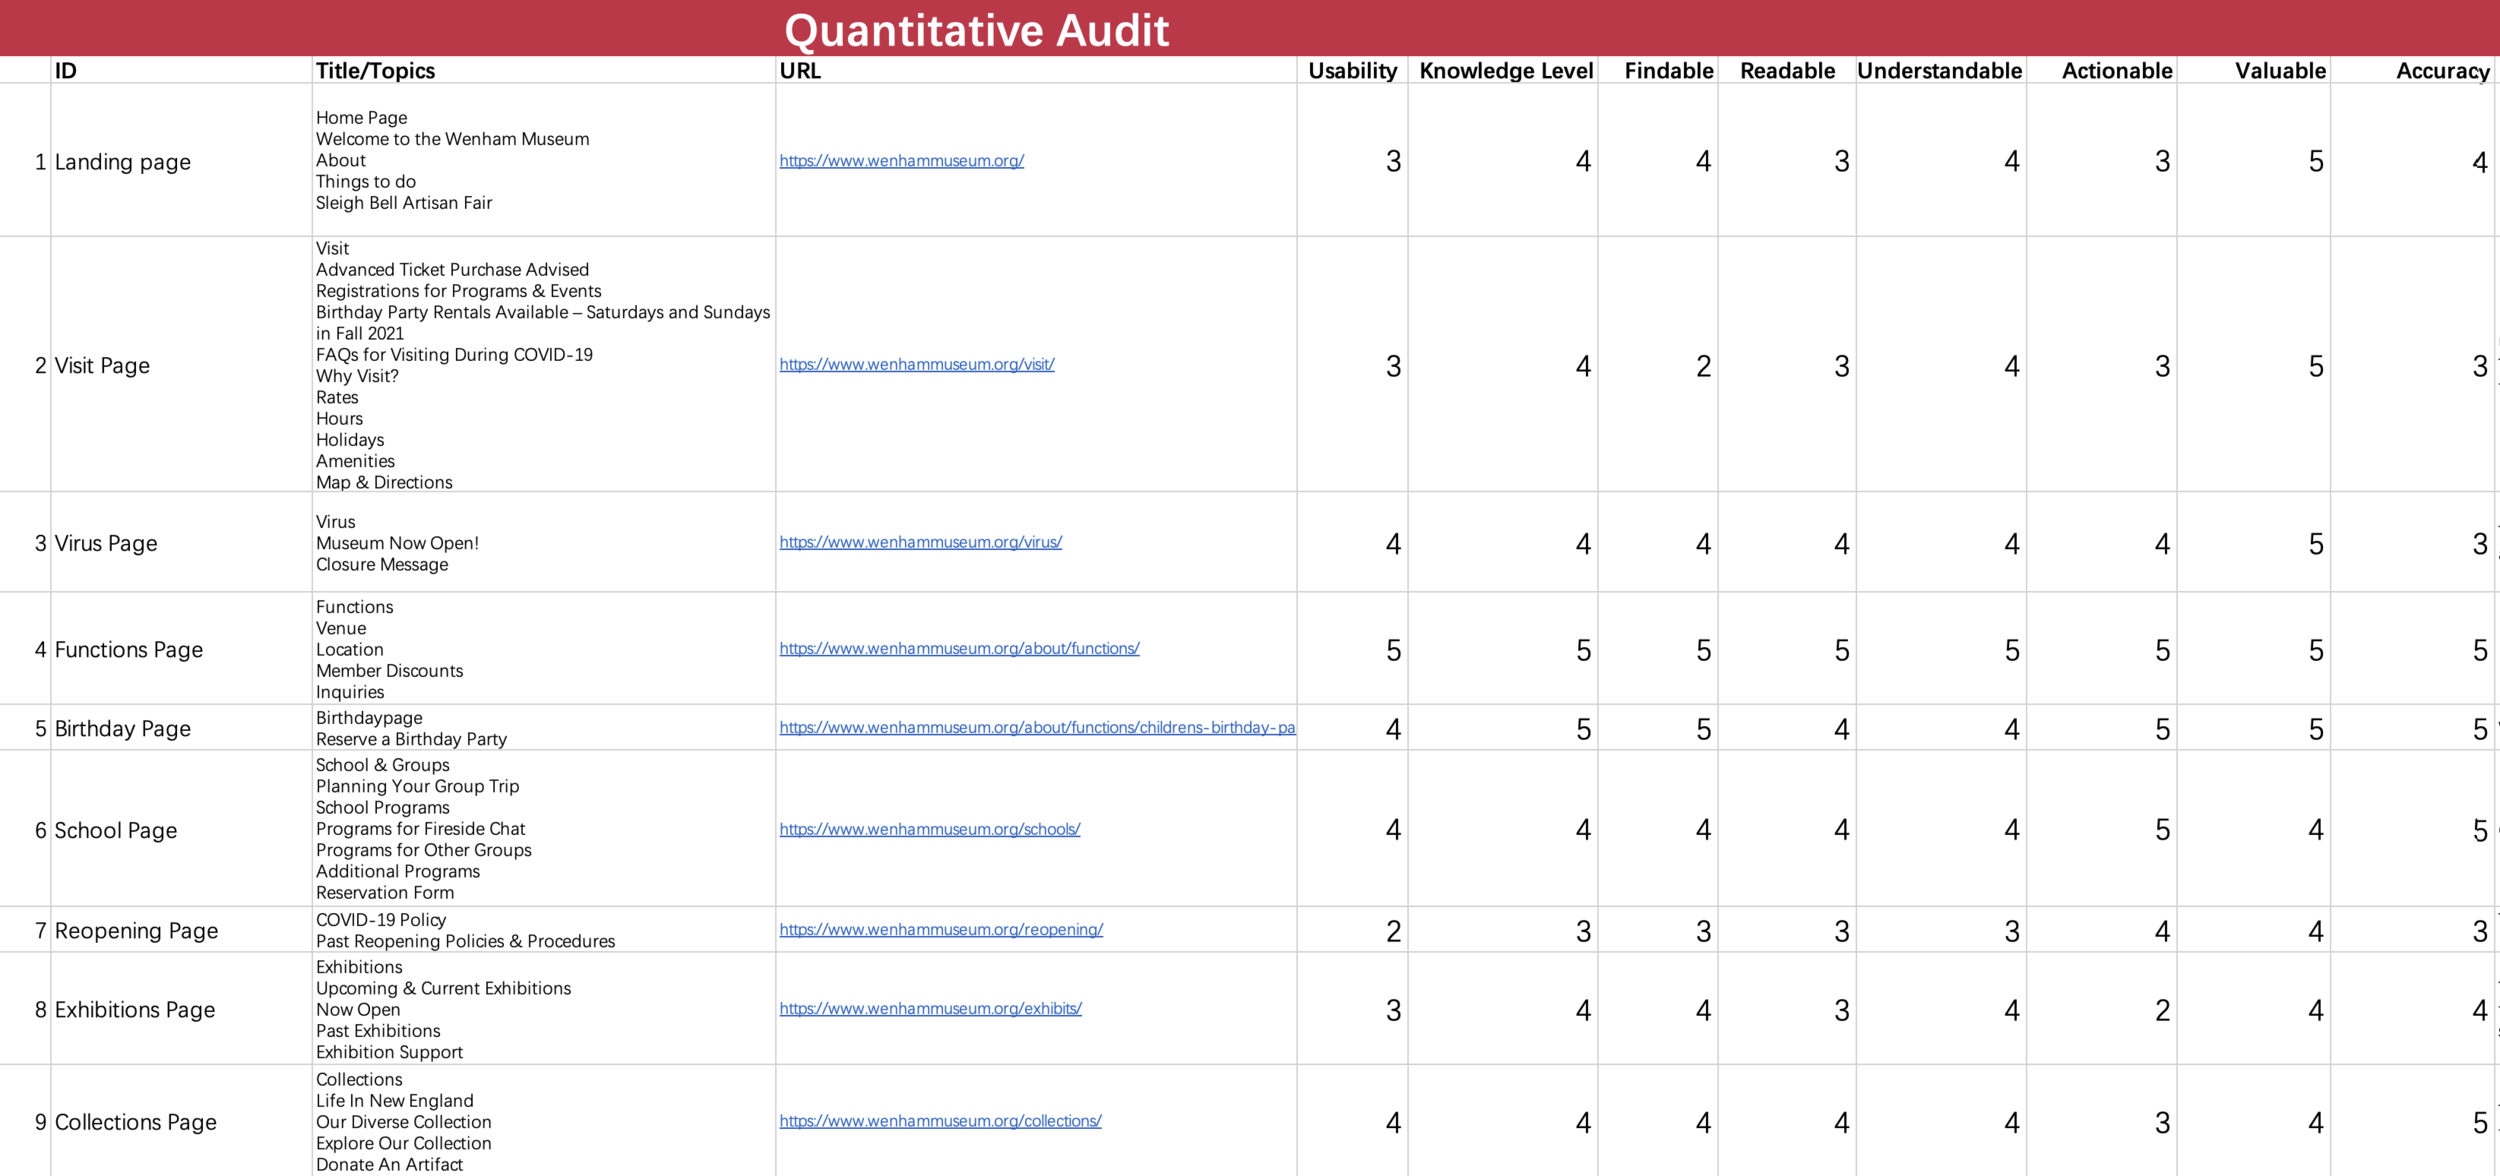Click the virus page URL link
The image size is (2500, 1176).
(920, 542)
